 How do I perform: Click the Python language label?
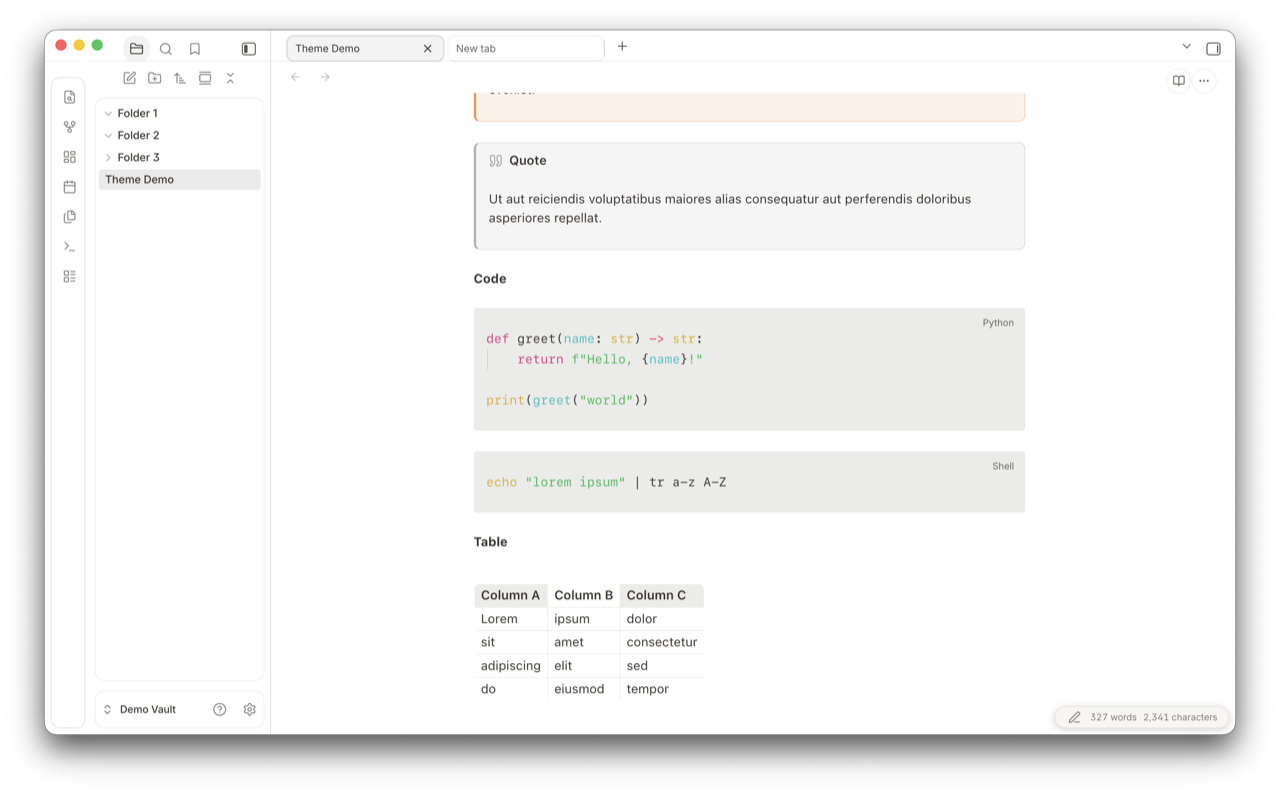point(998,323)
